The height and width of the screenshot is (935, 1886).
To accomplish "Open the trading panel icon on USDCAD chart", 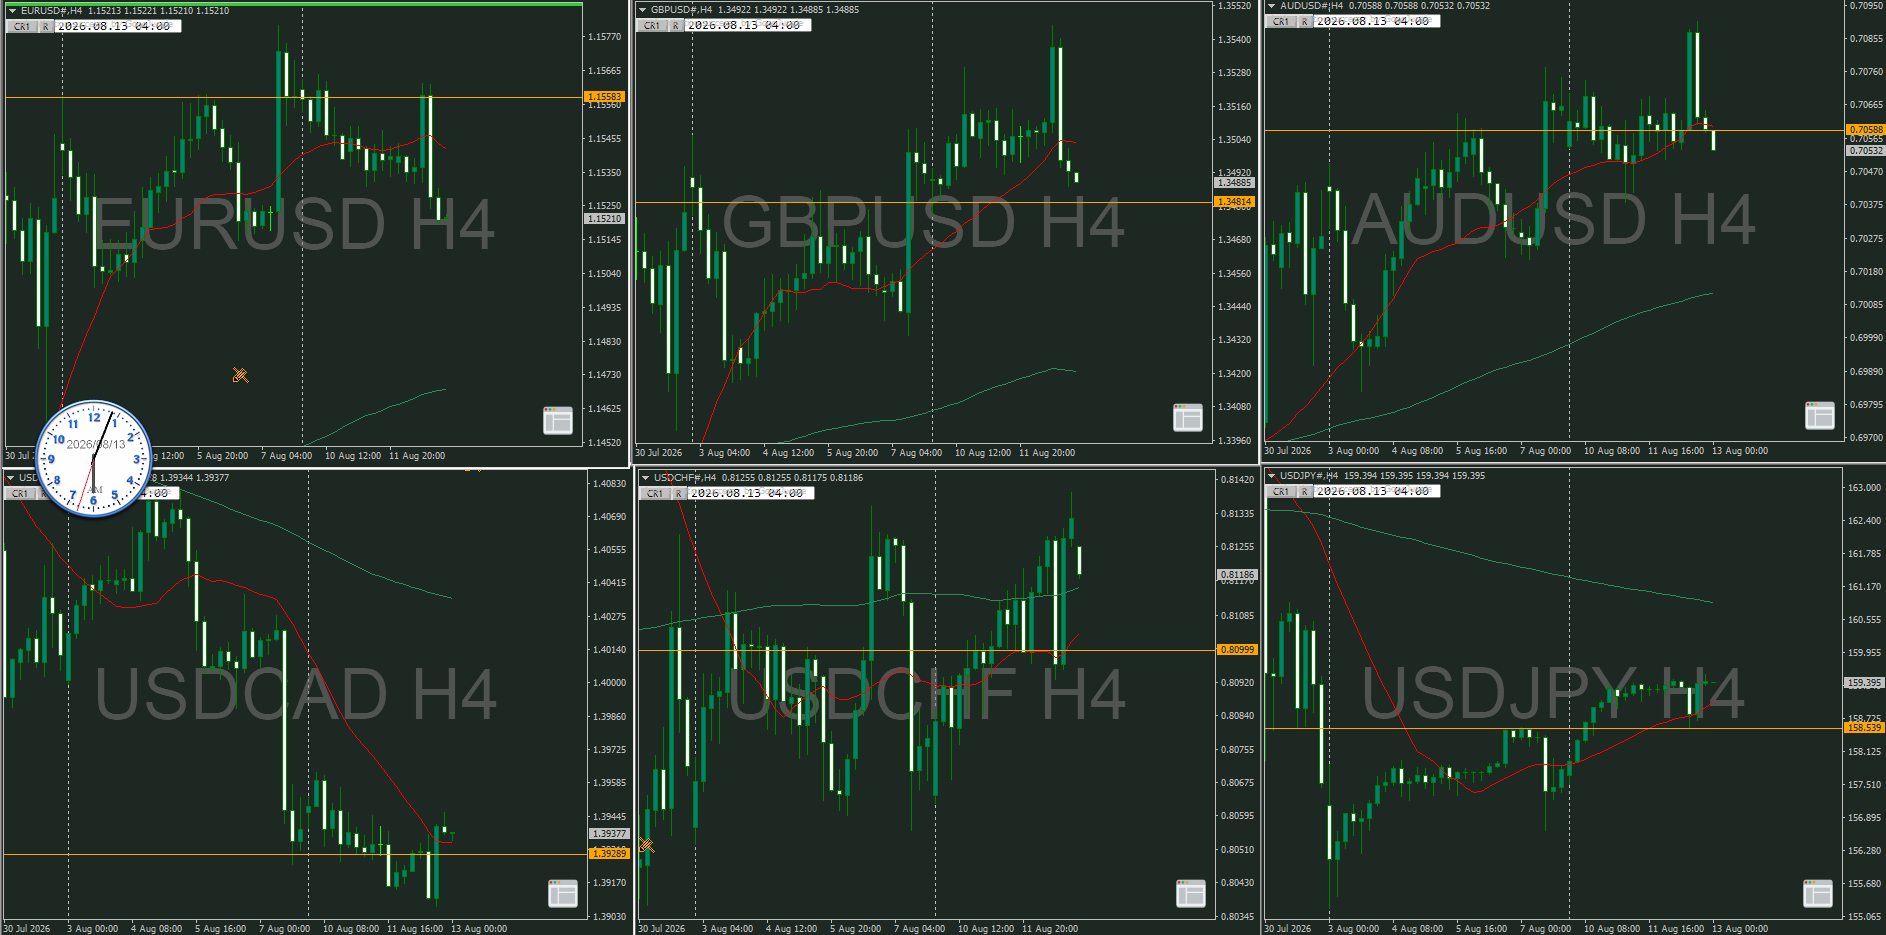I will click(563, 893).
